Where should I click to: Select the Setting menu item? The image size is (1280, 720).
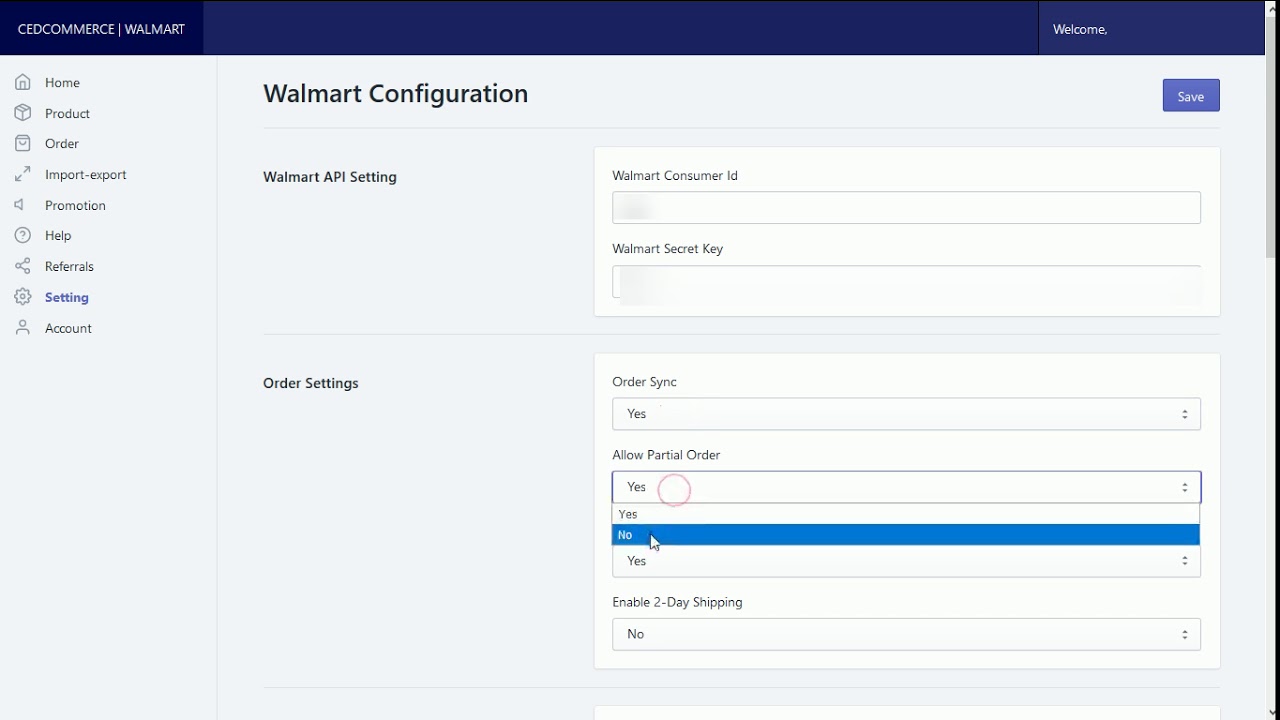coord(67,298)
